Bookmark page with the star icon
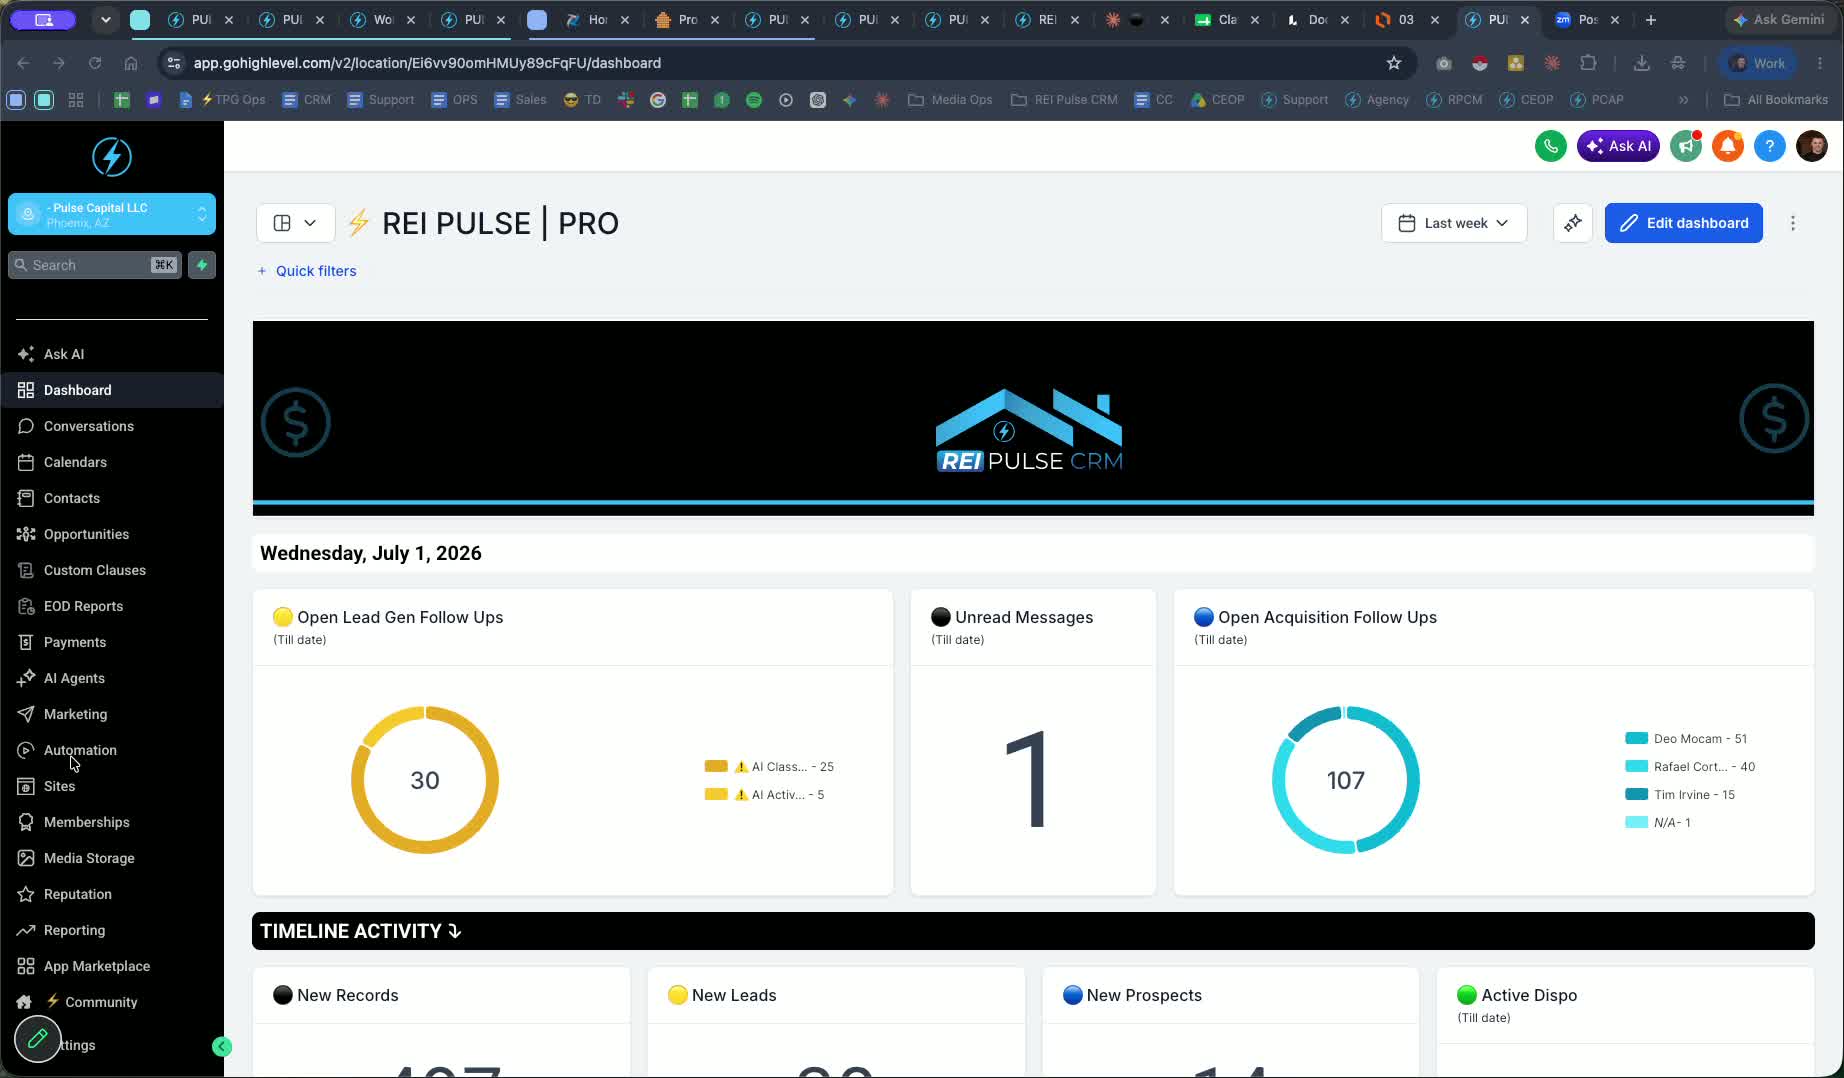Image resolution: width=1844 pixels, height=1078 pixels. (1394, 63)
